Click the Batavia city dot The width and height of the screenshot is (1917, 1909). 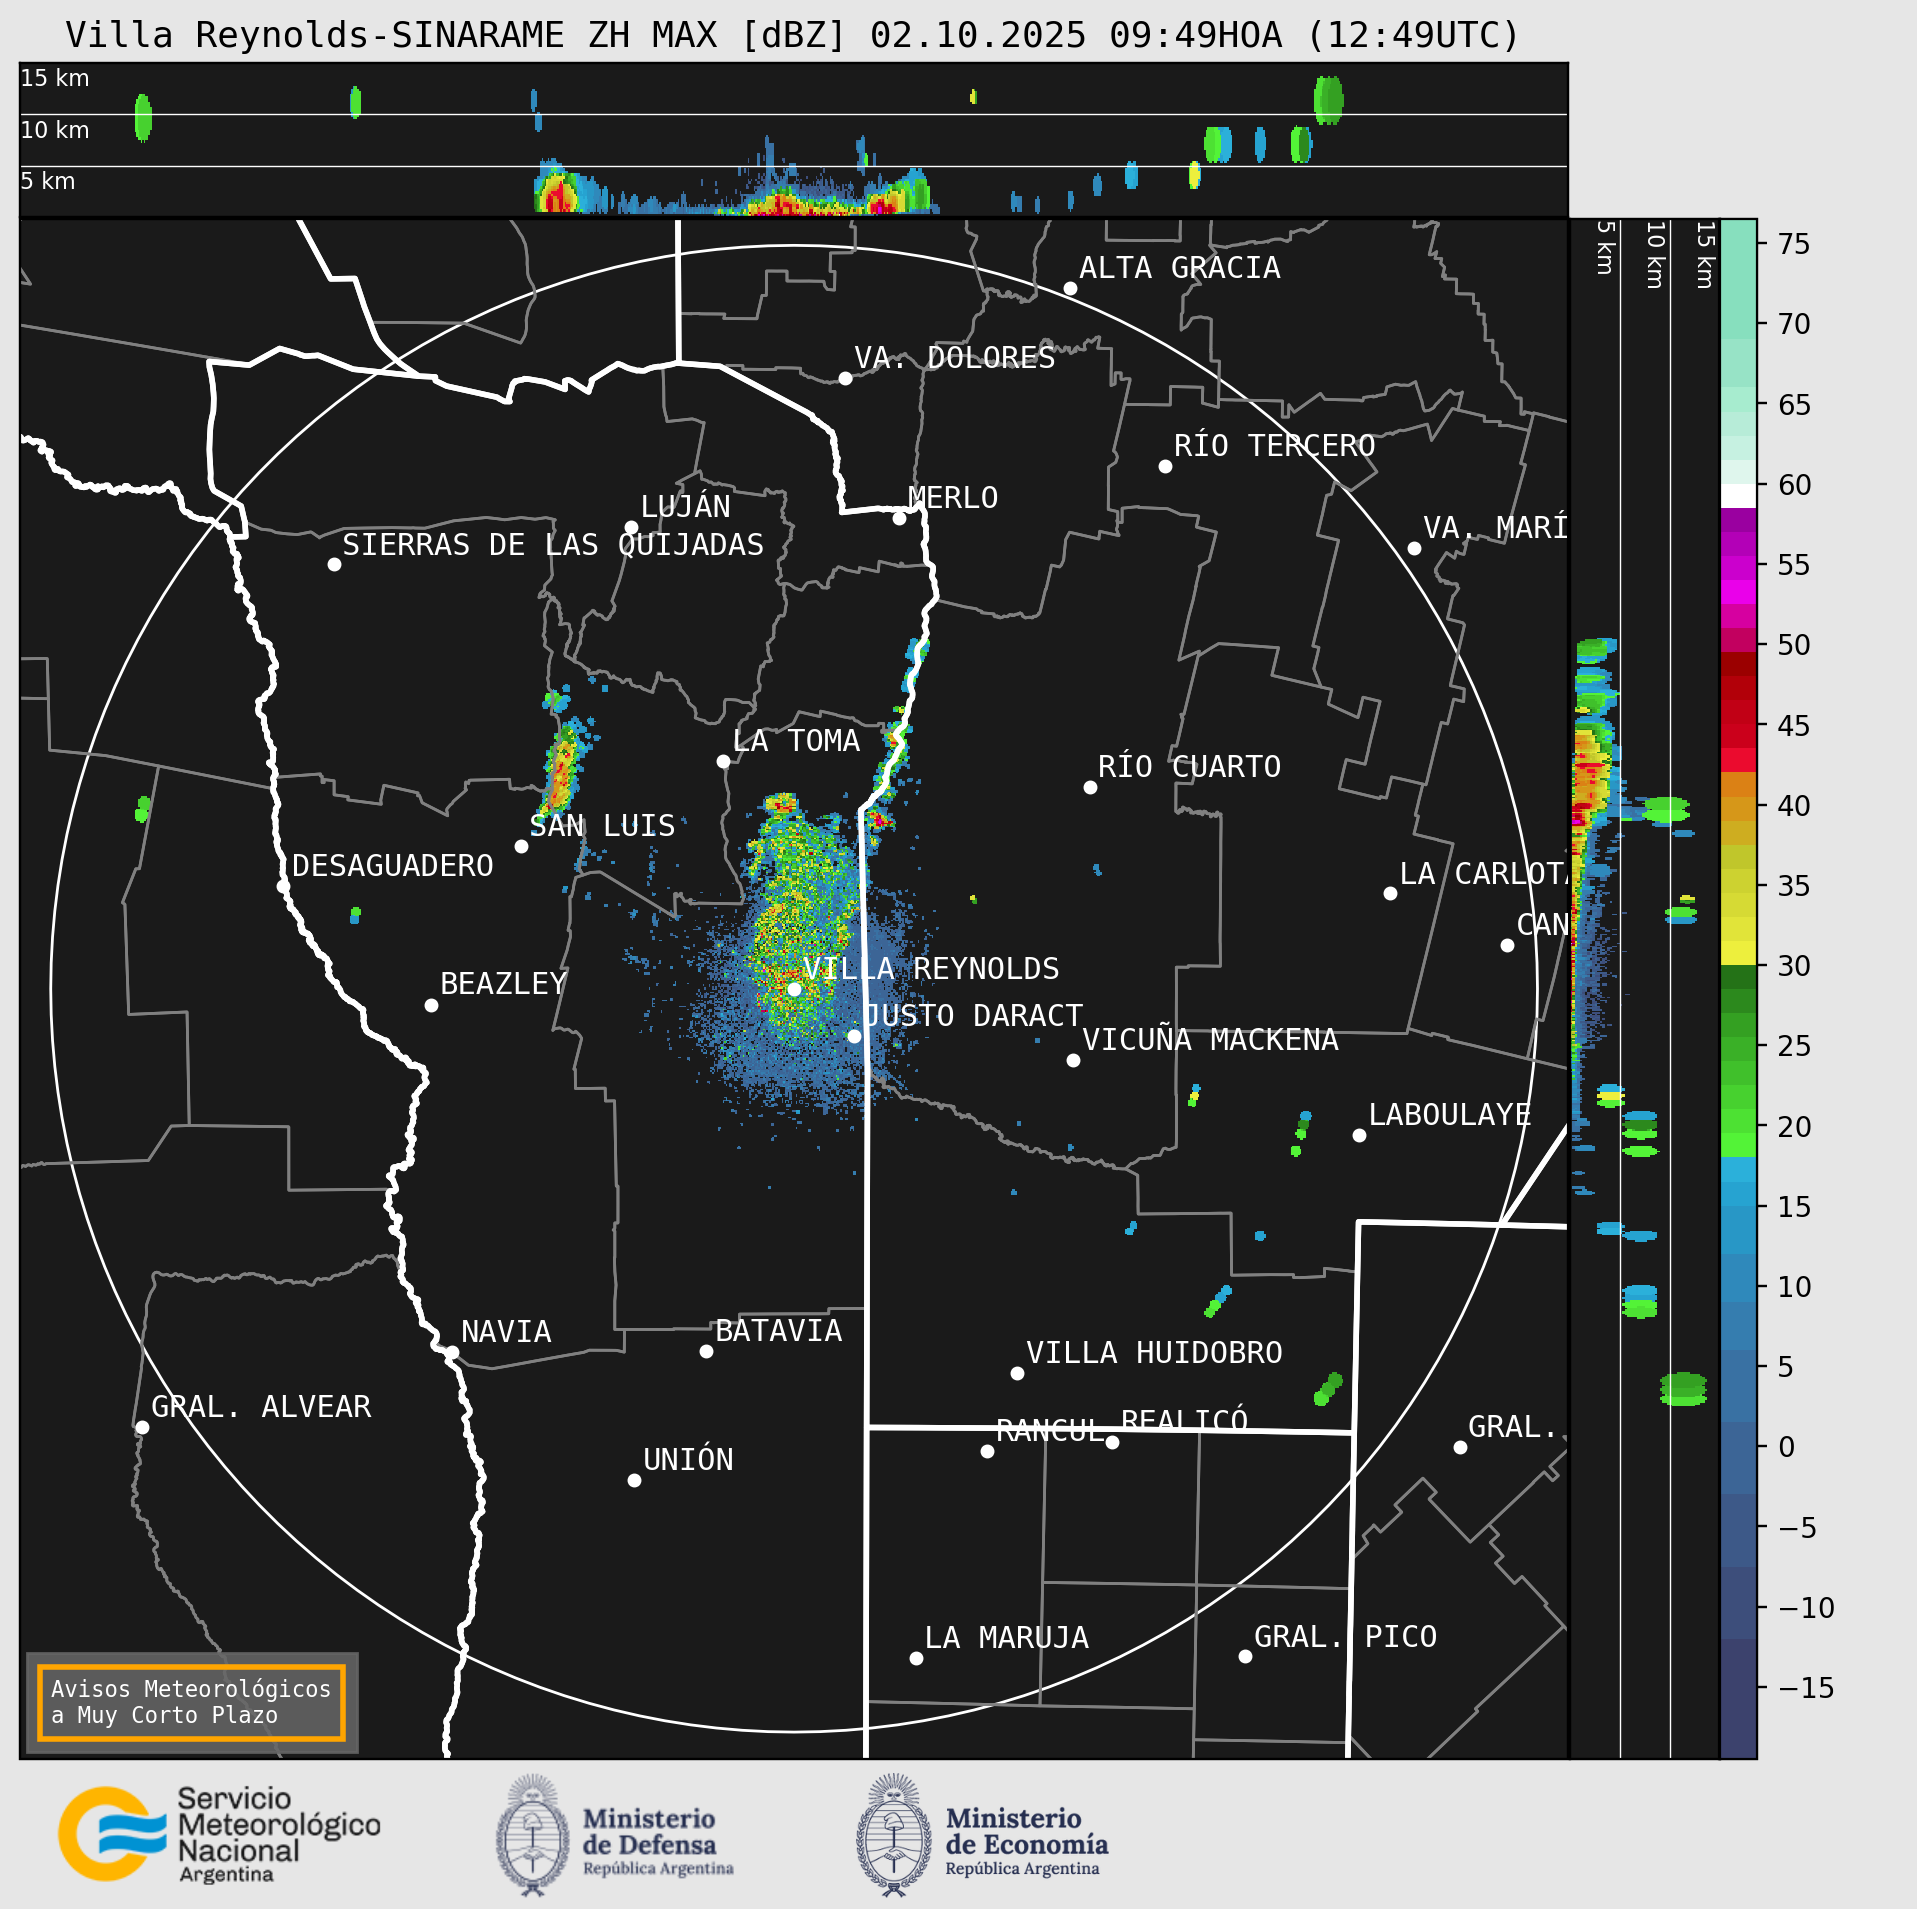tap(706, 1351)
